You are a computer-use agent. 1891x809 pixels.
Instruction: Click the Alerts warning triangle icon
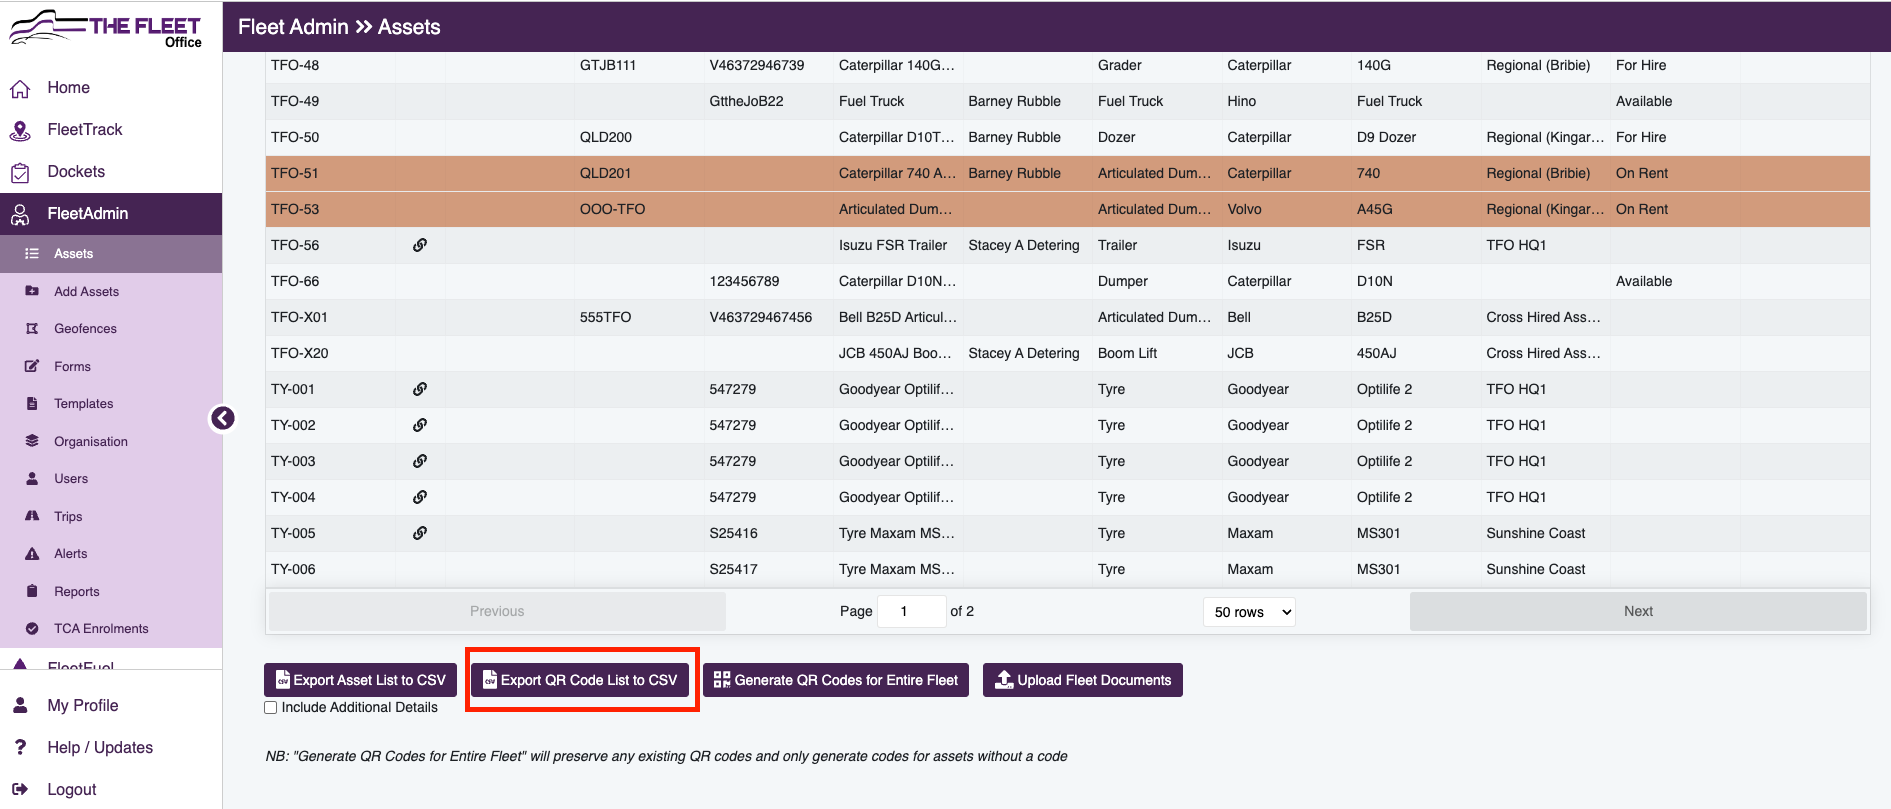[x=32, y=554]
